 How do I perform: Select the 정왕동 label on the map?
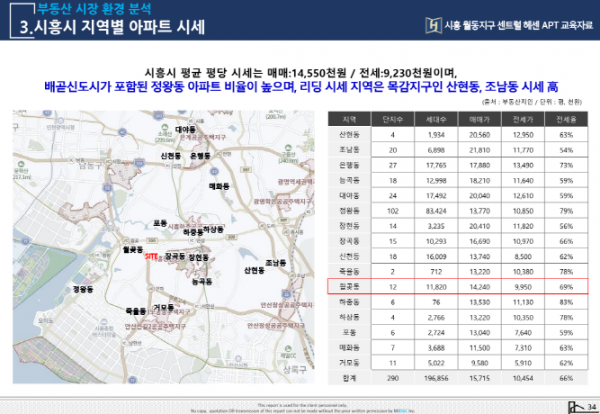coord(84,287)
